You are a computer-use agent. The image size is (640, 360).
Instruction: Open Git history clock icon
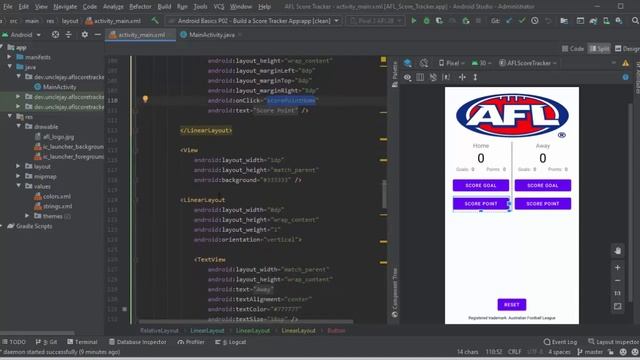[535, 20]
